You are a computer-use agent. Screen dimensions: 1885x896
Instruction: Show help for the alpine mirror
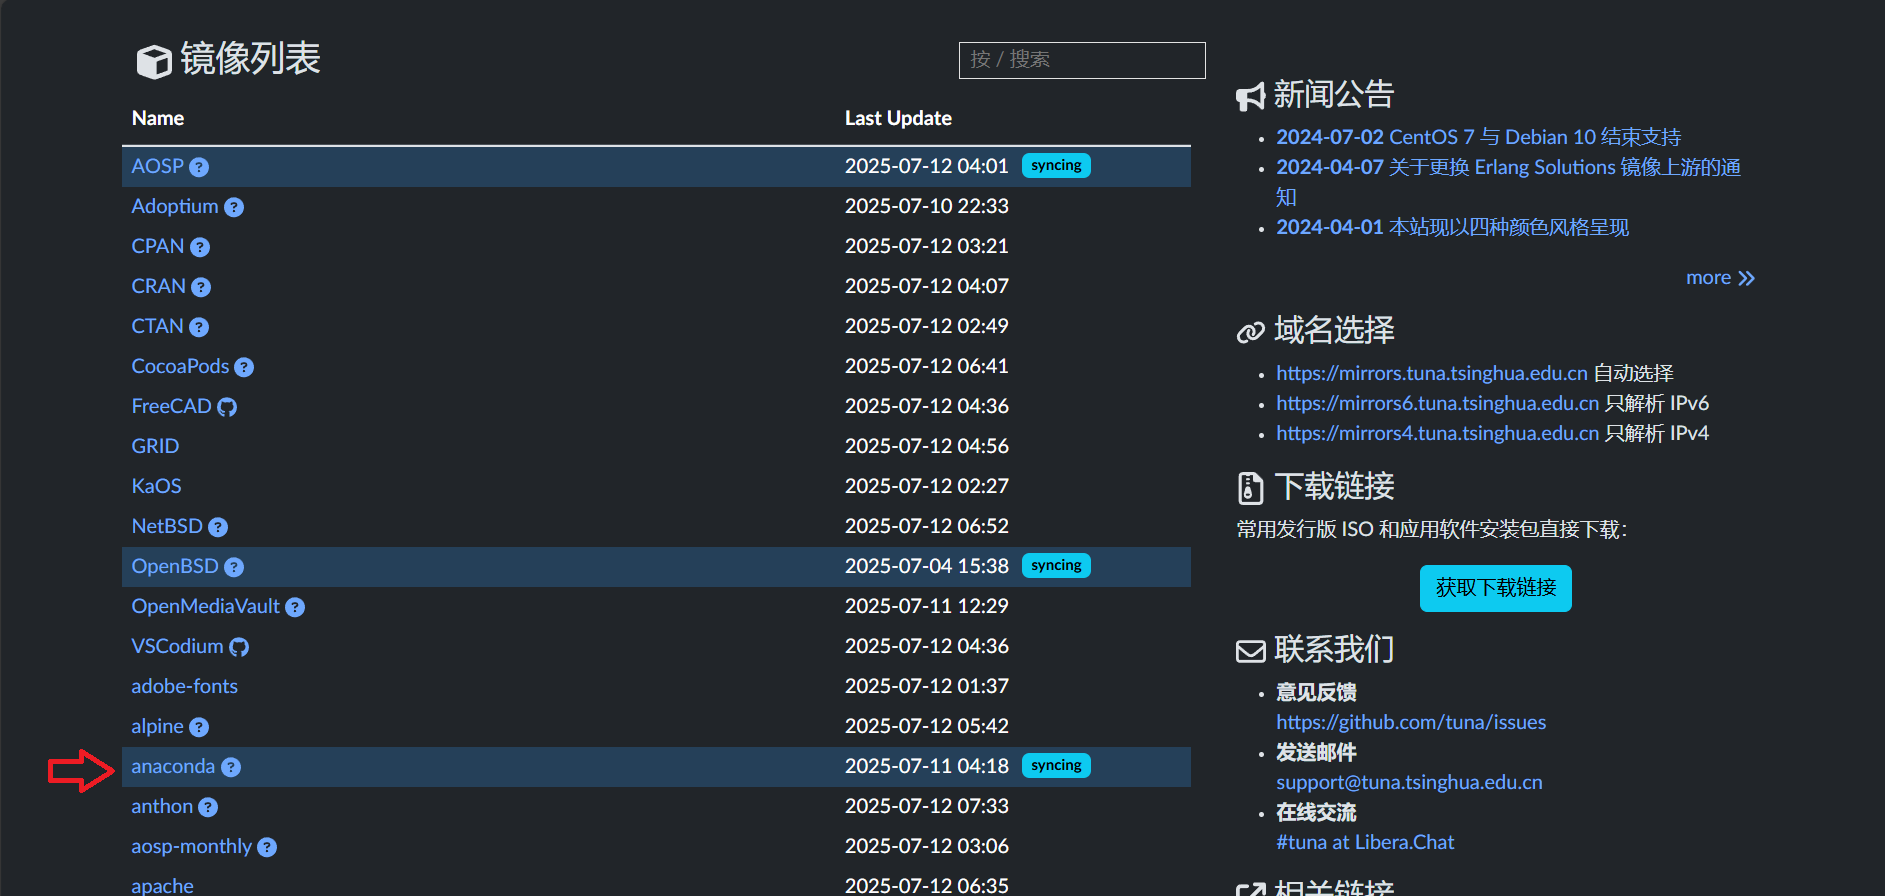199,727
